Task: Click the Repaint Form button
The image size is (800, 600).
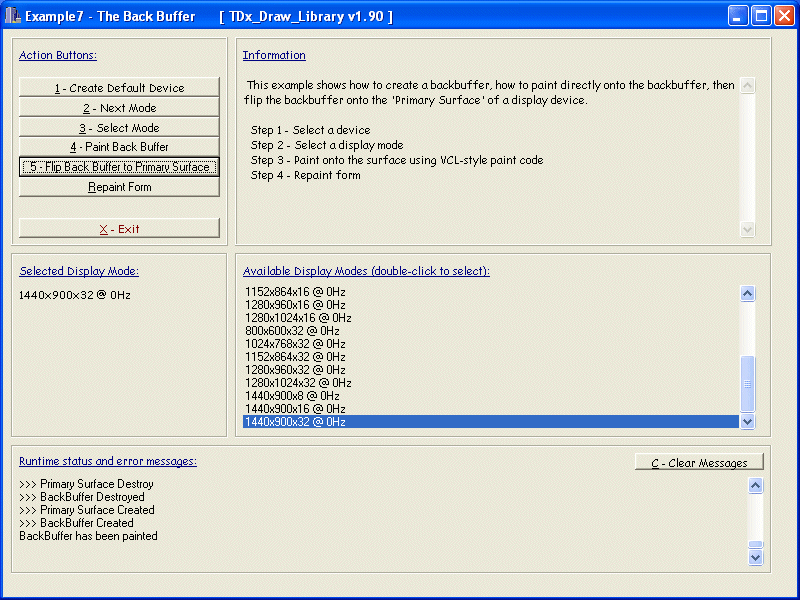Action: 119,187
